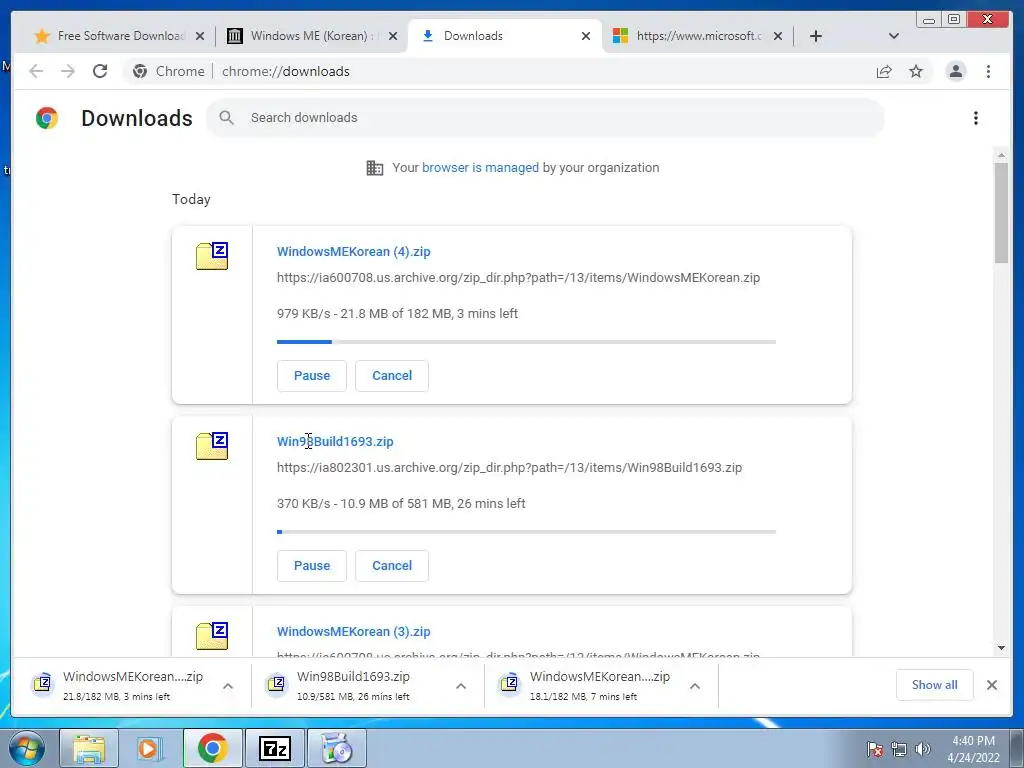
Task: Click the search magnifier icon in Search downloads
Action: coord(227,118)
